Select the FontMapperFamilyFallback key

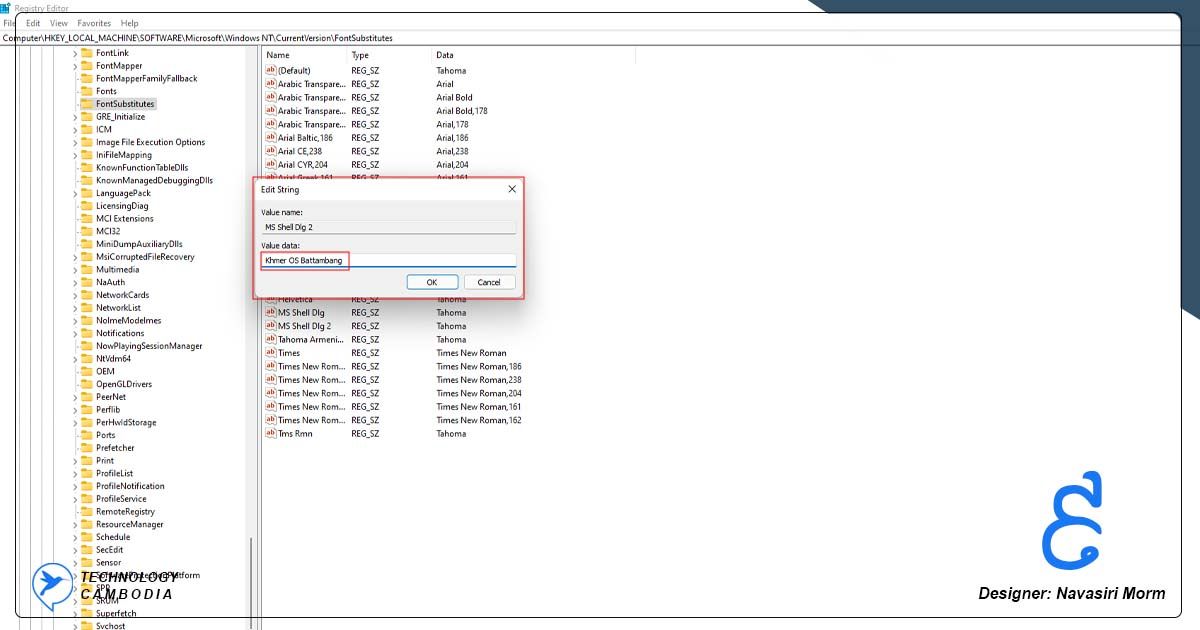pos(146,78)
